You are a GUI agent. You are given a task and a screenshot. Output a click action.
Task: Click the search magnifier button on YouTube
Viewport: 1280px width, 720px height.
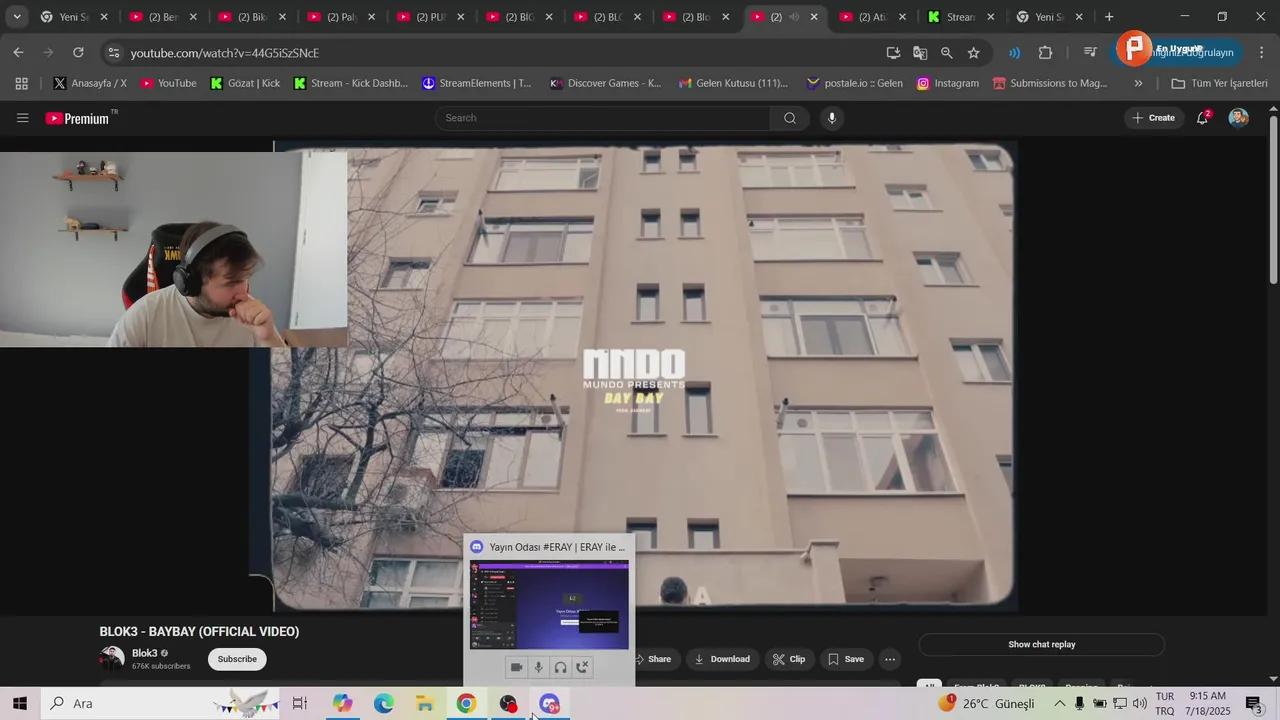(790, 118)
